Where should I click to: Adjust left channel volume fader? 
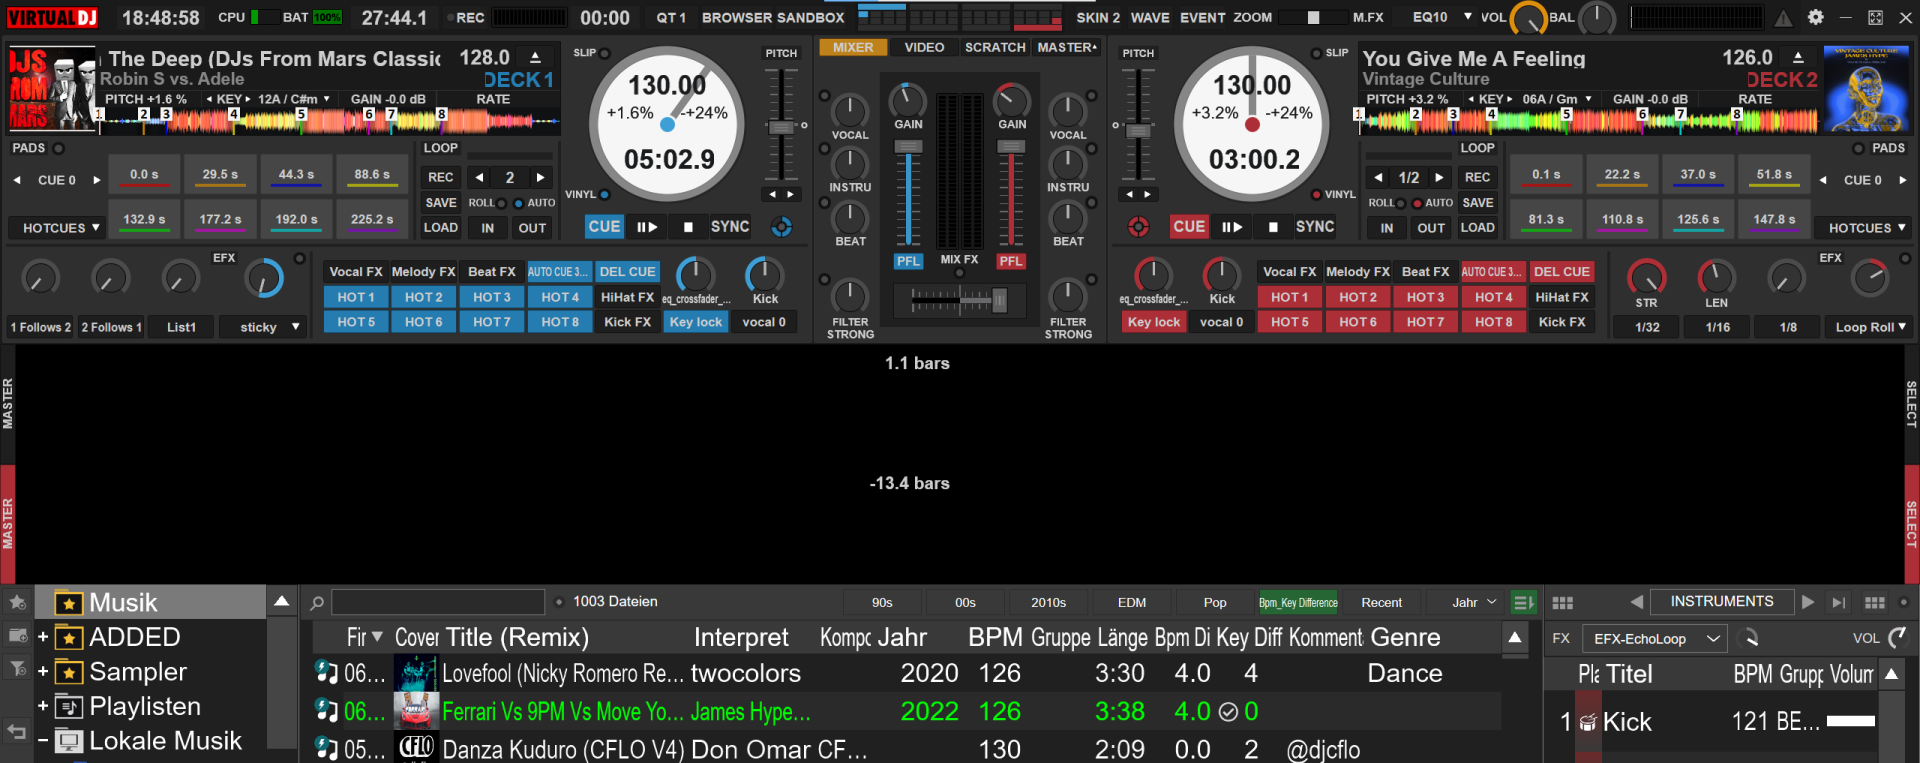908,147
